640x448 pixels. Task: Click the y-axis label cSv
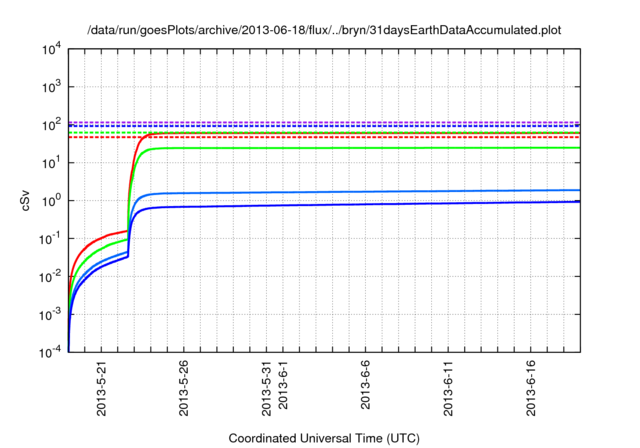point(25,200)
